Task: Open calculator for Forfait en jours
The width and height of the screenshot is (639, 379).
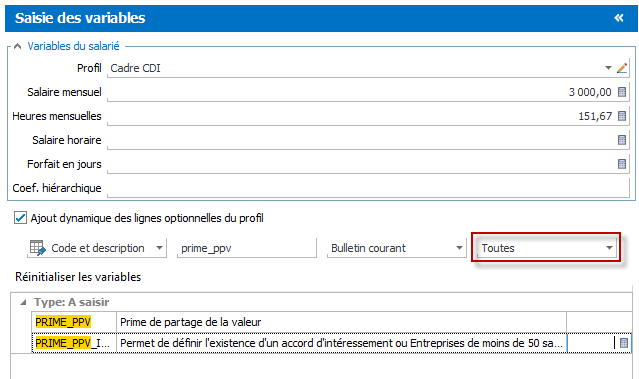Action: (x=622, y=164)
